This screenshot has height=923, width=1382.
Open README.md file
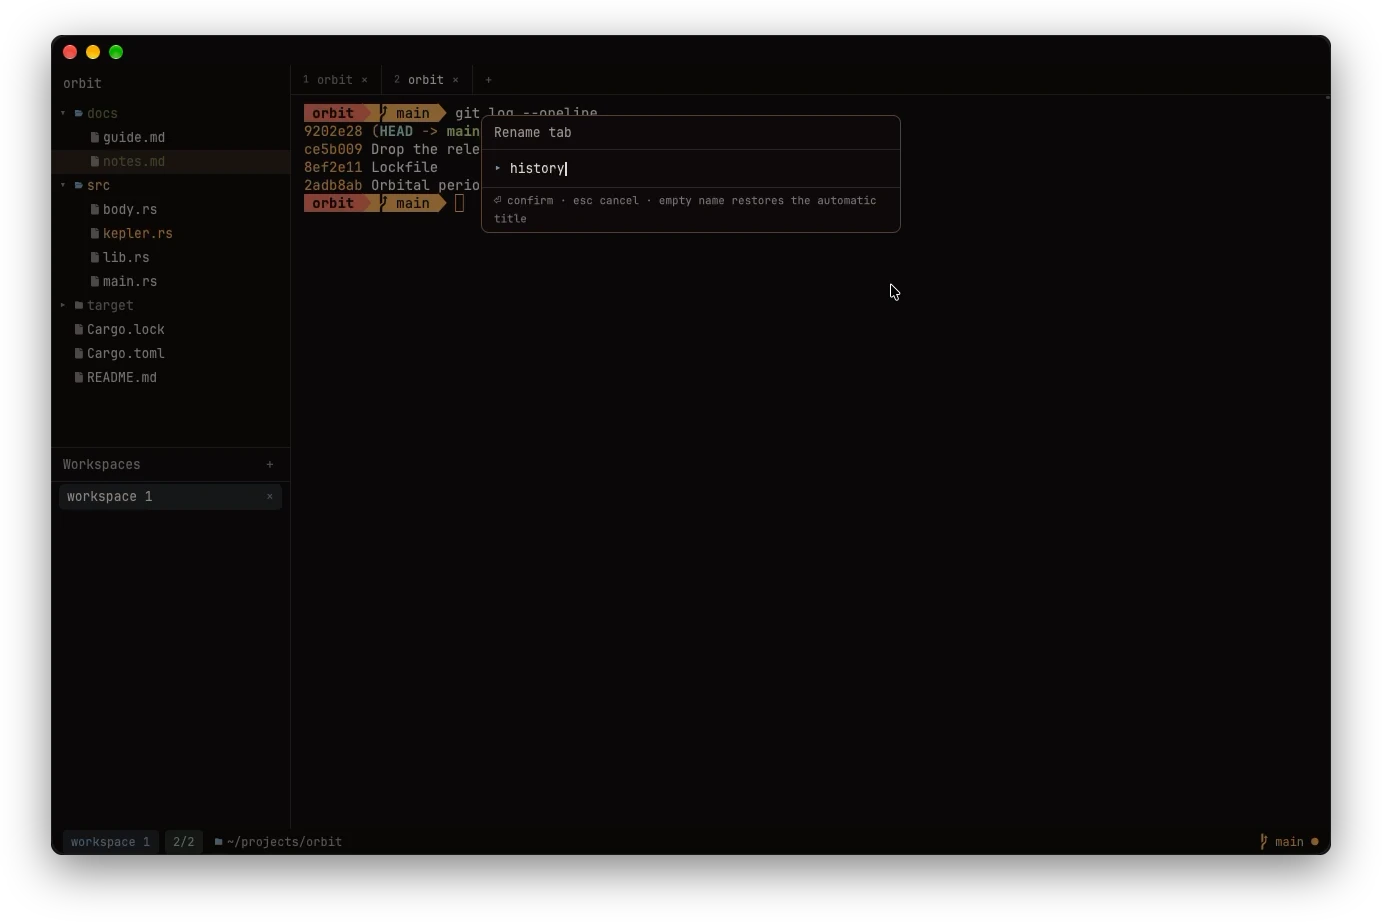[x=171, y=377]
